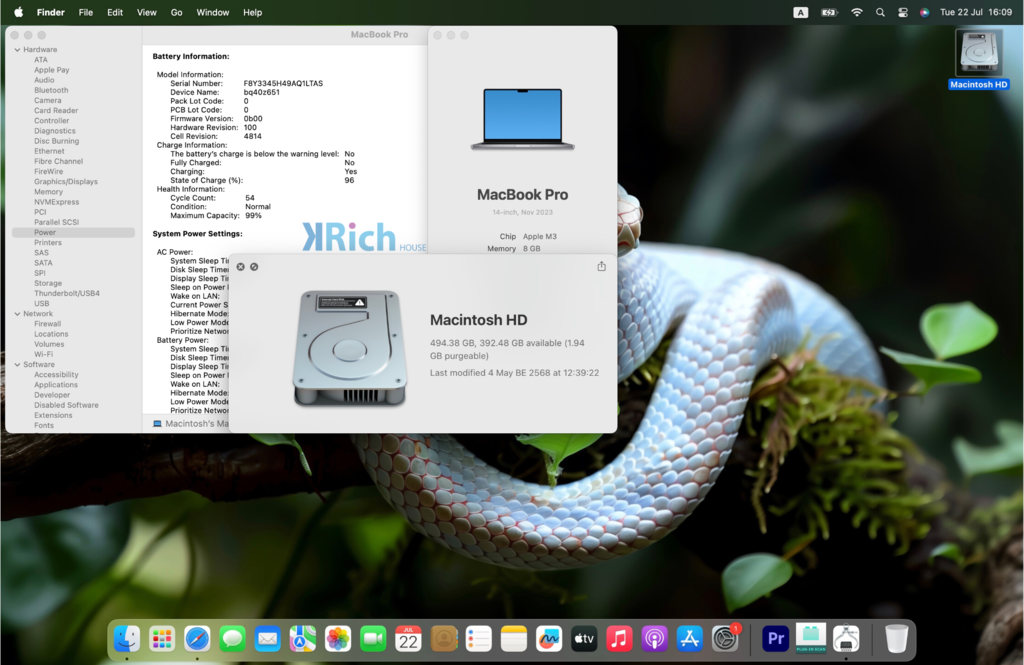The image size is (1024, 665).
Task: Collapse the Software section in sidebar
Action: tap(17, 365)
